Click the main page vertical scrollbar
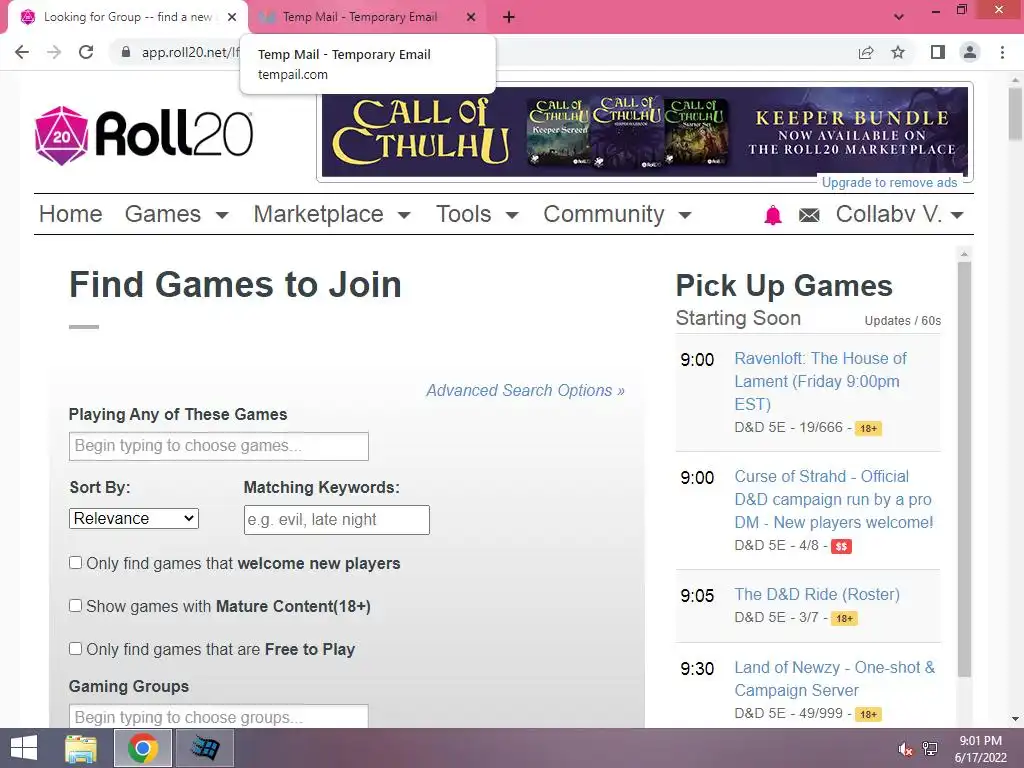Image resolution: width=1024 pixels, height=768 pixels. click(1015, 114)
